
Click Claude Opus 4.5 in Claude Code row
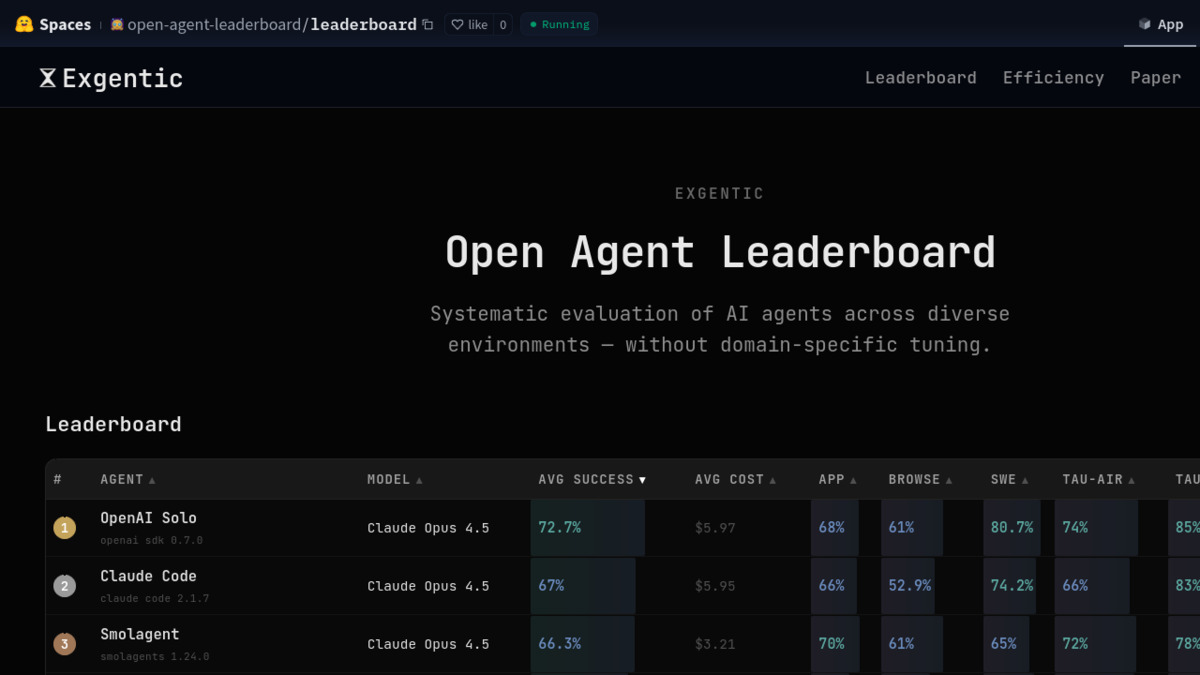(x=428, y=586)
